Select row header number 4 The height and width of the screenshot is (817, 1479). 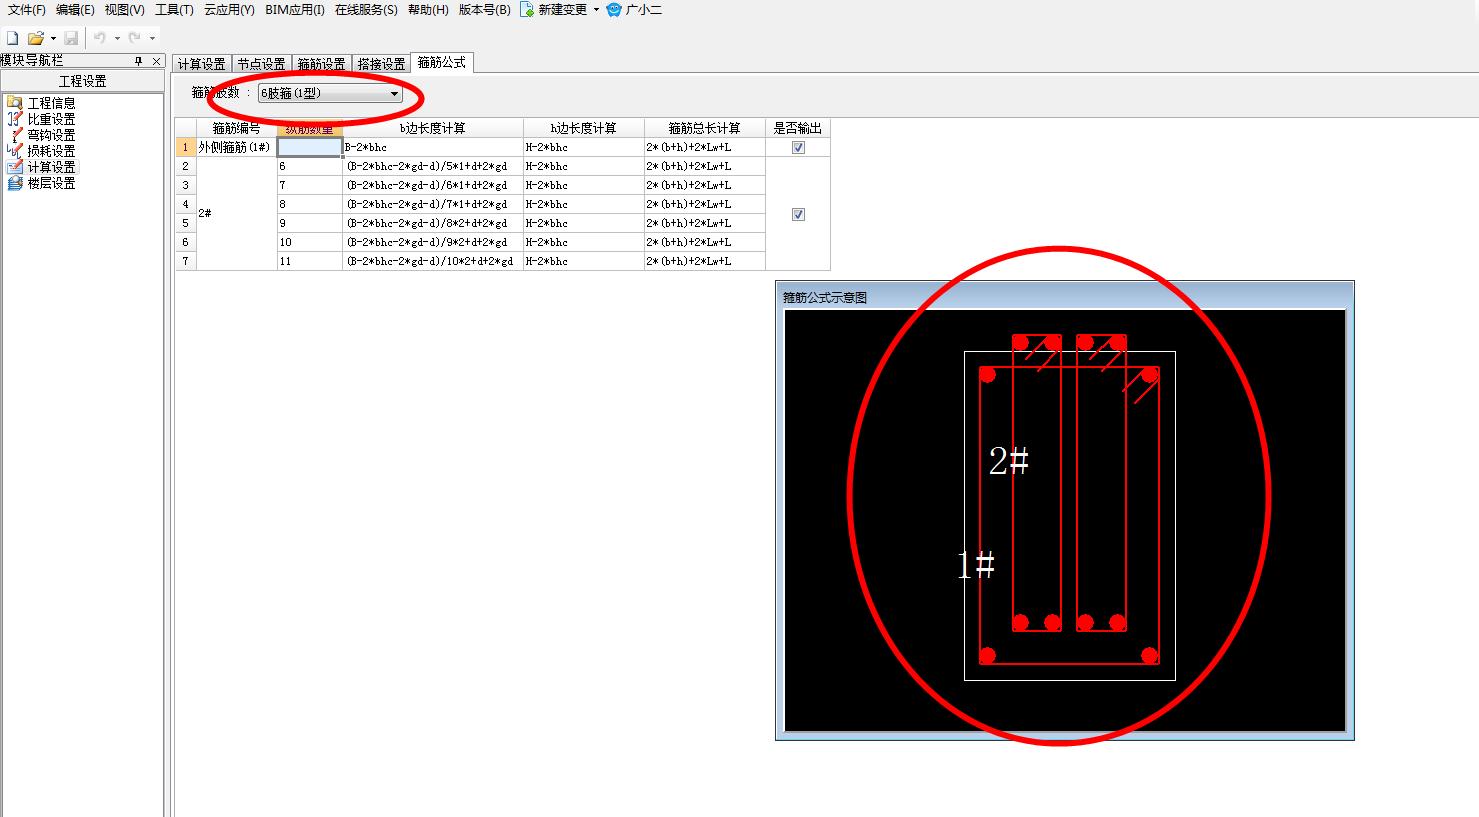coord(185,204)
